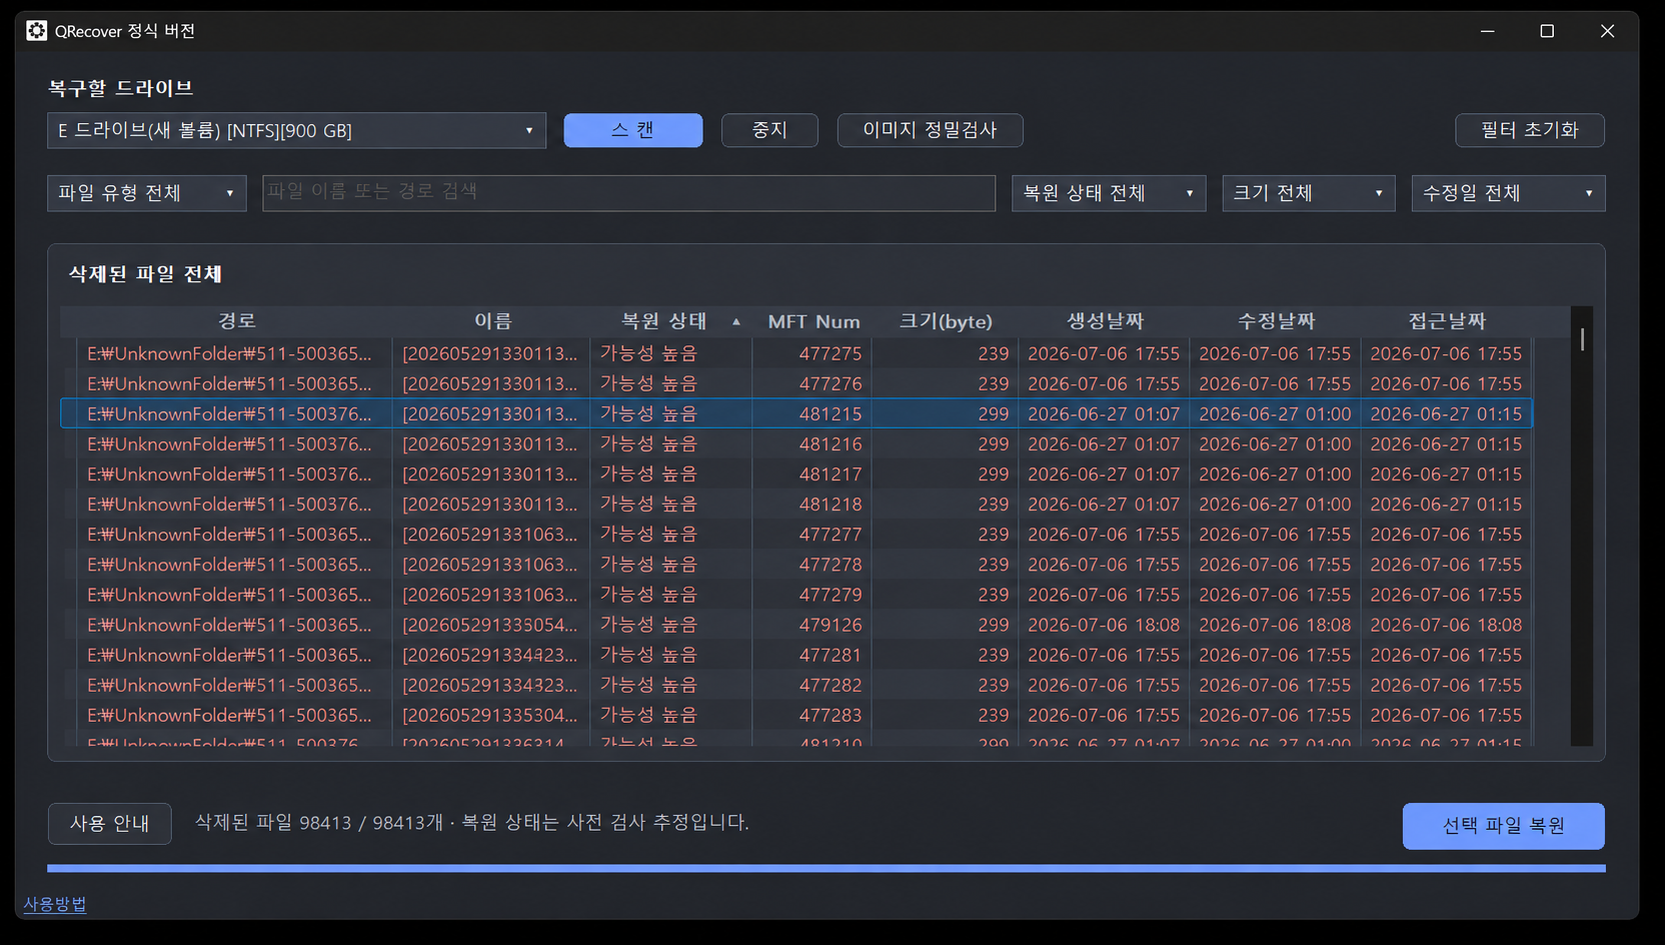Click 가능성 높음 in MFT 477279 row
The width and height of the screenshot is (1665, 945).
pyautogui.click(x=648, y=595)
